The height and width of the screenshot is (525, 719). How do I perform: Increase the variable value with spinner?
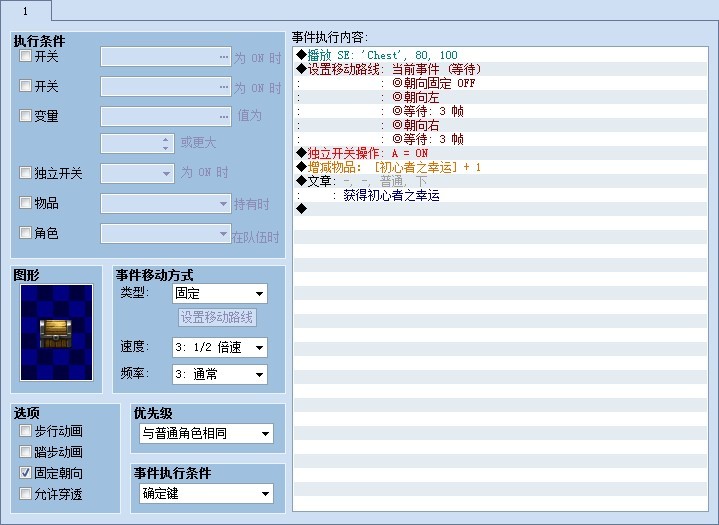pyautogui.click(x=166, y=139)
